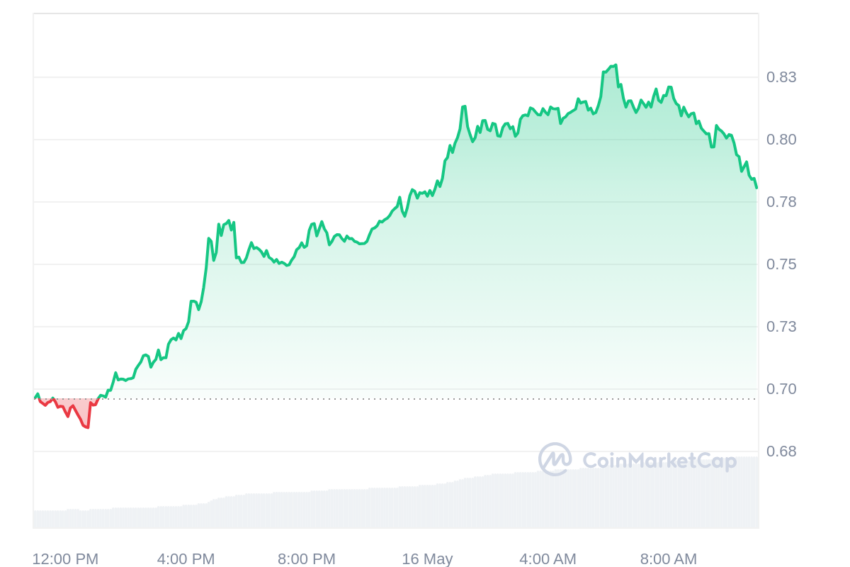The width and height of the screenshot is (850, 567).
Task: Select the 8:00 AM time axis label
Action: coord(668,558)
